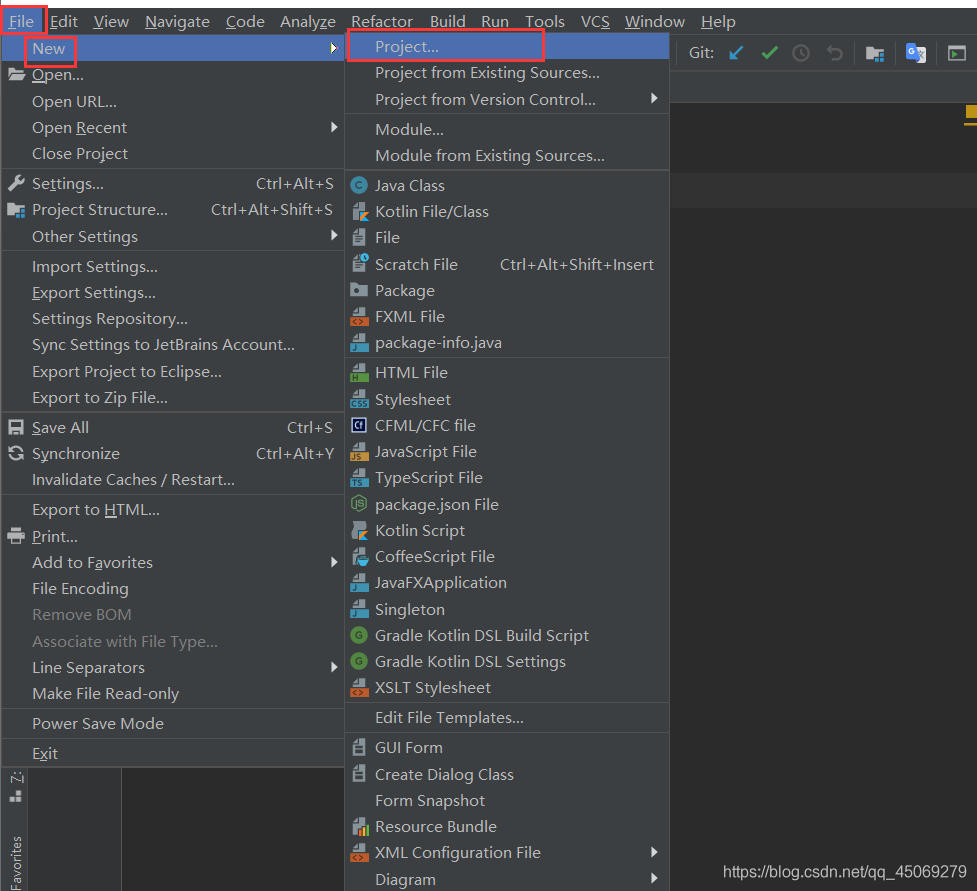Open the Other Settings submenu
This screenshot has width=977, height=891.
85,236
